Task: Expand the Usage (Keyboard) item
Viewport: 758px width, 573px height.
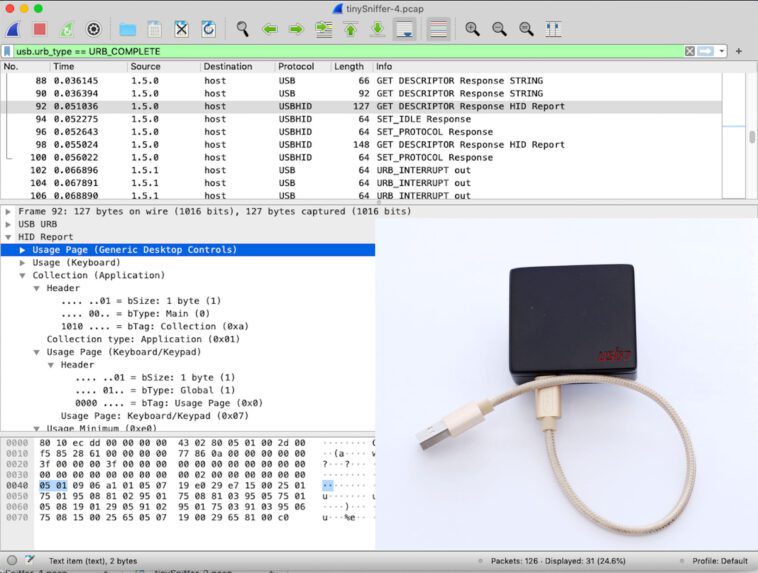Action: click(x=23, y=262)
